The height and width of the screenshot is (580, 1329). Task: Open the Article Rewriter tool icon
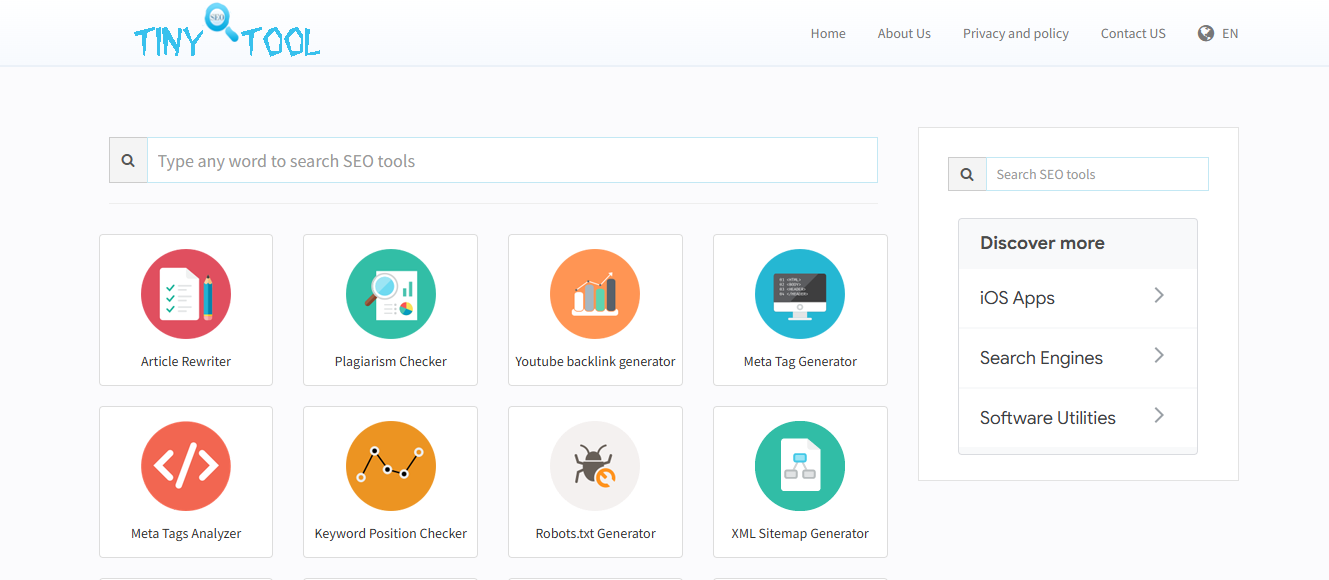186,294
